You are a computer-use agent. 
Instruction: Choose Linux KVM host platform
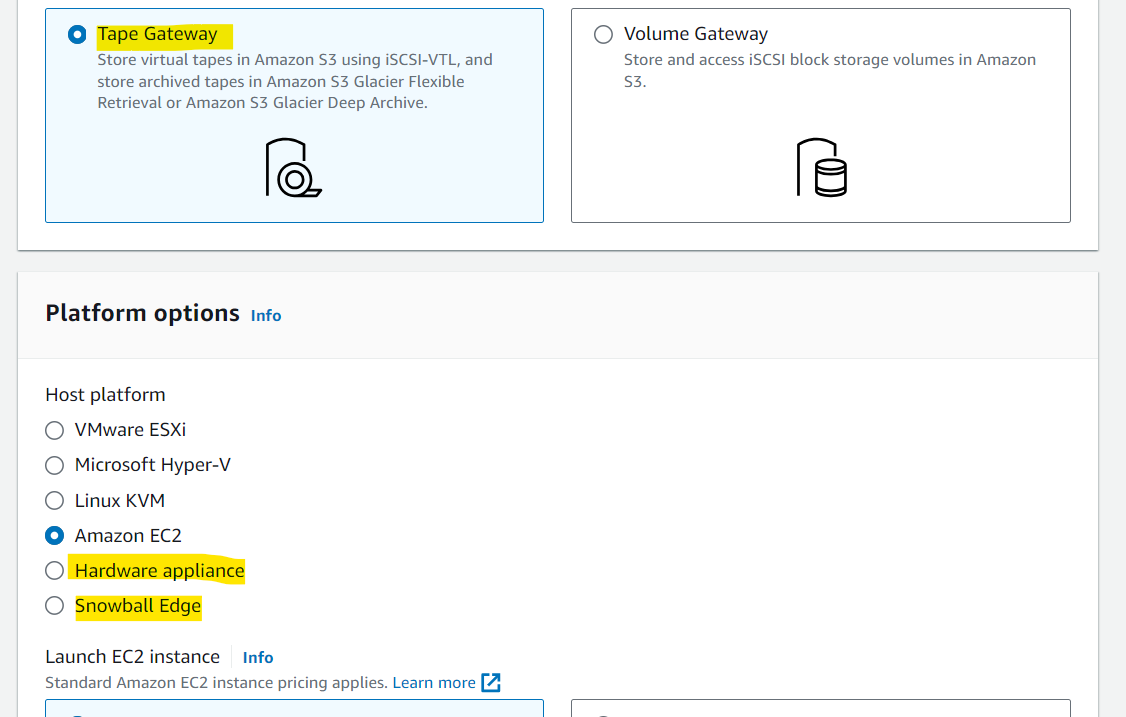tap(55, 501)
